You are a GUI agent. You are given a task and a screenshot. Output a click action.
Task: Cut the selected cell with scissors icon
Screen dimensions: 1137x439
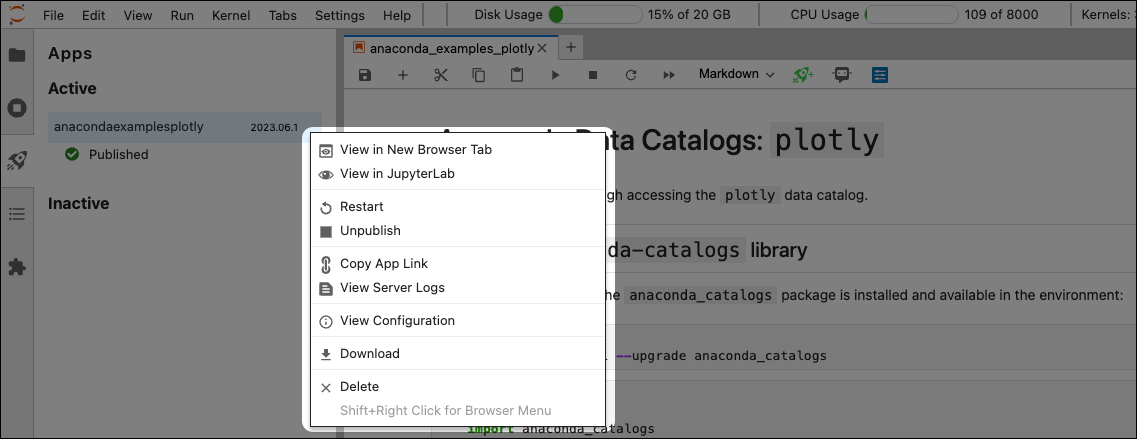tap(441, 75)
